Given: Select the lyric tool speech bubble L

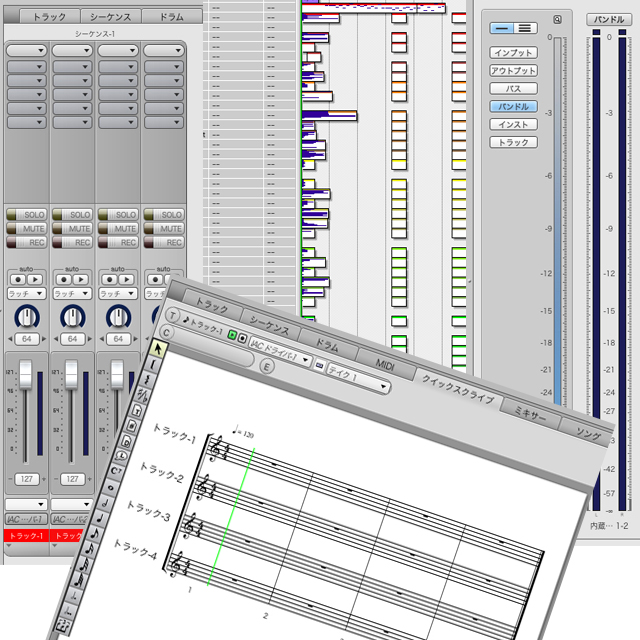Looking at the screenshot, I should (x=122, y=456).
